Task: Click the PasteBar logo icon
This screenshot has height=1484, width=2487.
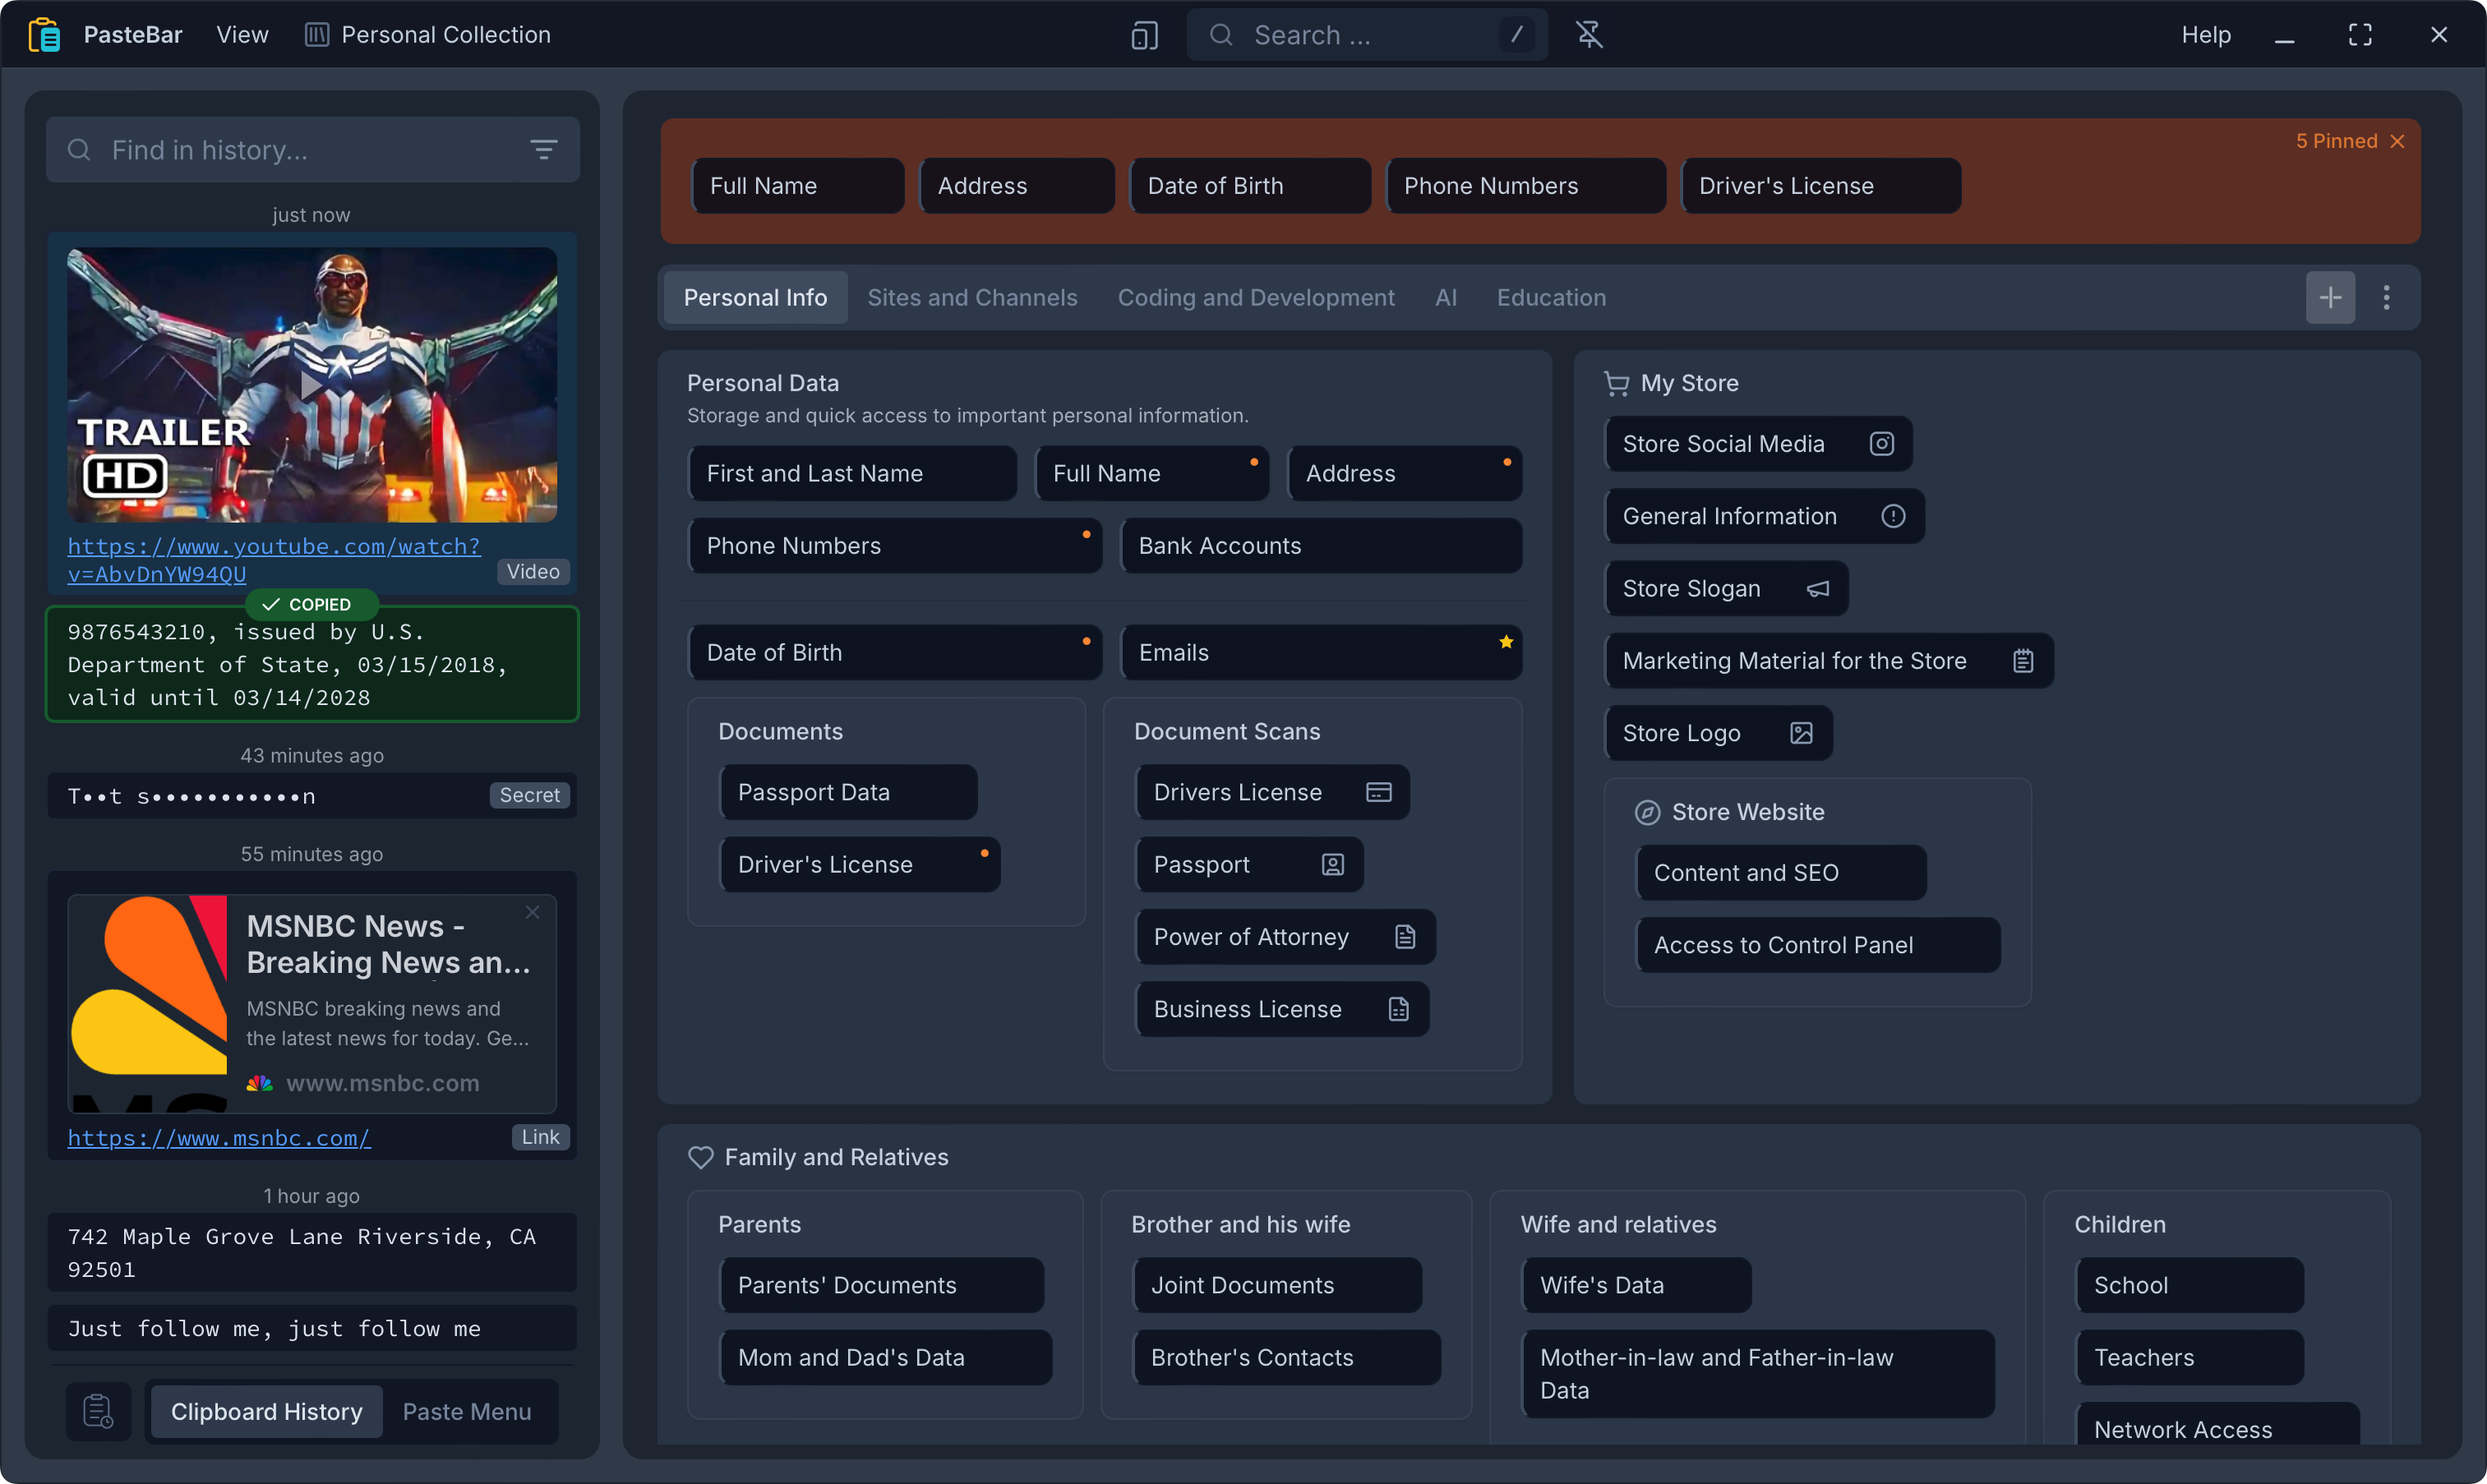Action: pyautogui.click(x=44, y=35)
